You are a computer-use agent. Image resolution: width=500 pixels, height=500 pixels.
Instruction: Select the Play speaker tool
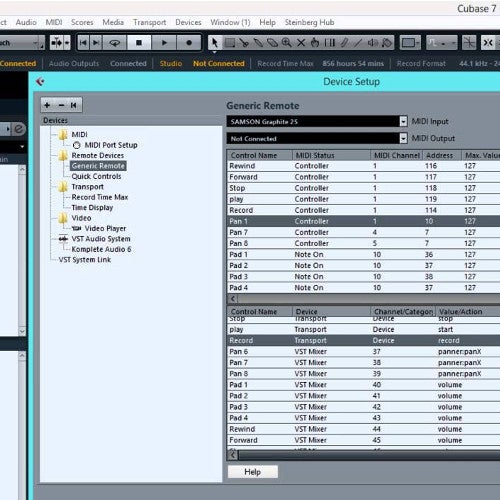click(372, 43)
